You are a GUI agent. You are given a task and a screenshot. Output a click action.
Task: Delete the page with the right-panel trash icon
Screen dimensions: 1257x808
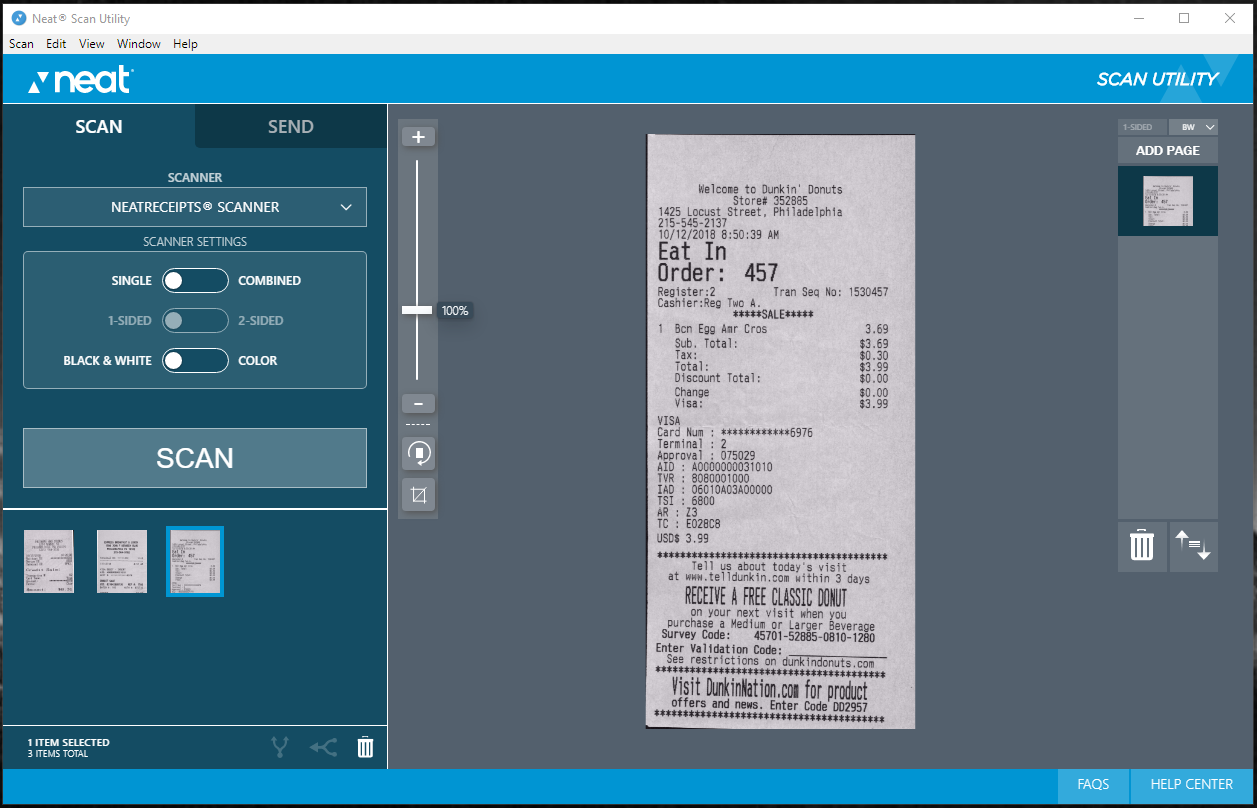click(1142, 546)
